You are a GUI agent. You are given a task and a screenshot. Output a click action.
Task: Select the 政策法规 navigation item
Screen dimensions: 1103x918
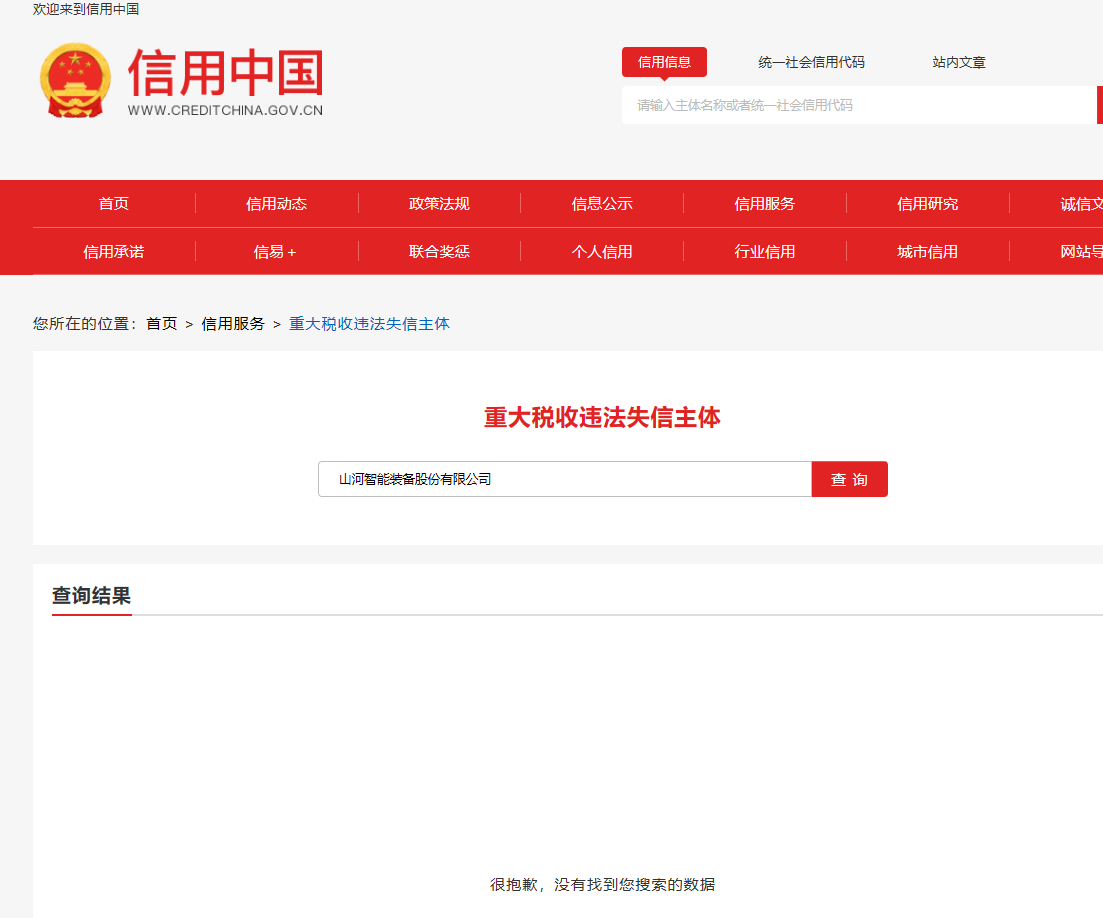coord(439,203)
